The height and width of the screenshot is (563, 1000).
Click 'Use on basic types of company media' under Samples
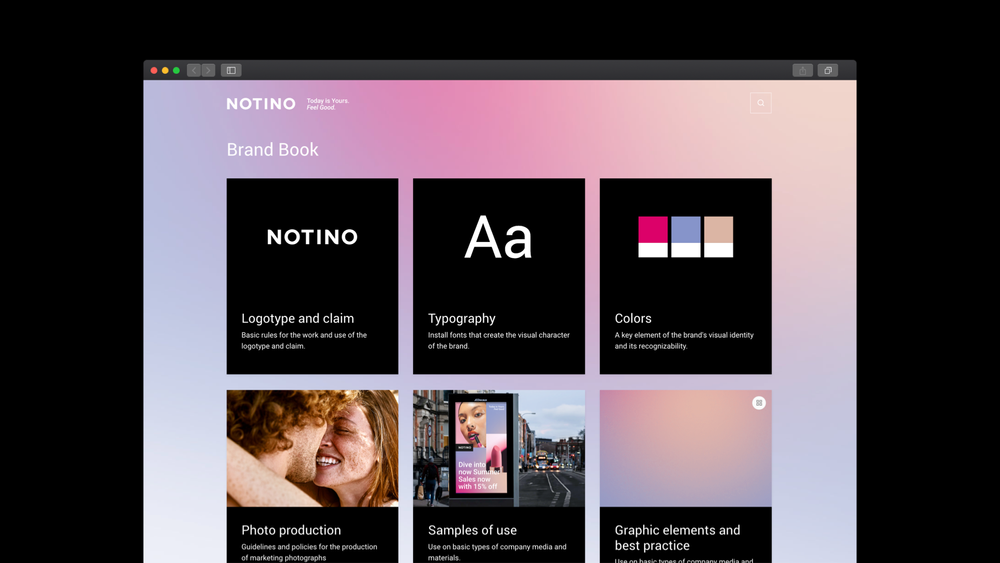(x=497, y=552)
